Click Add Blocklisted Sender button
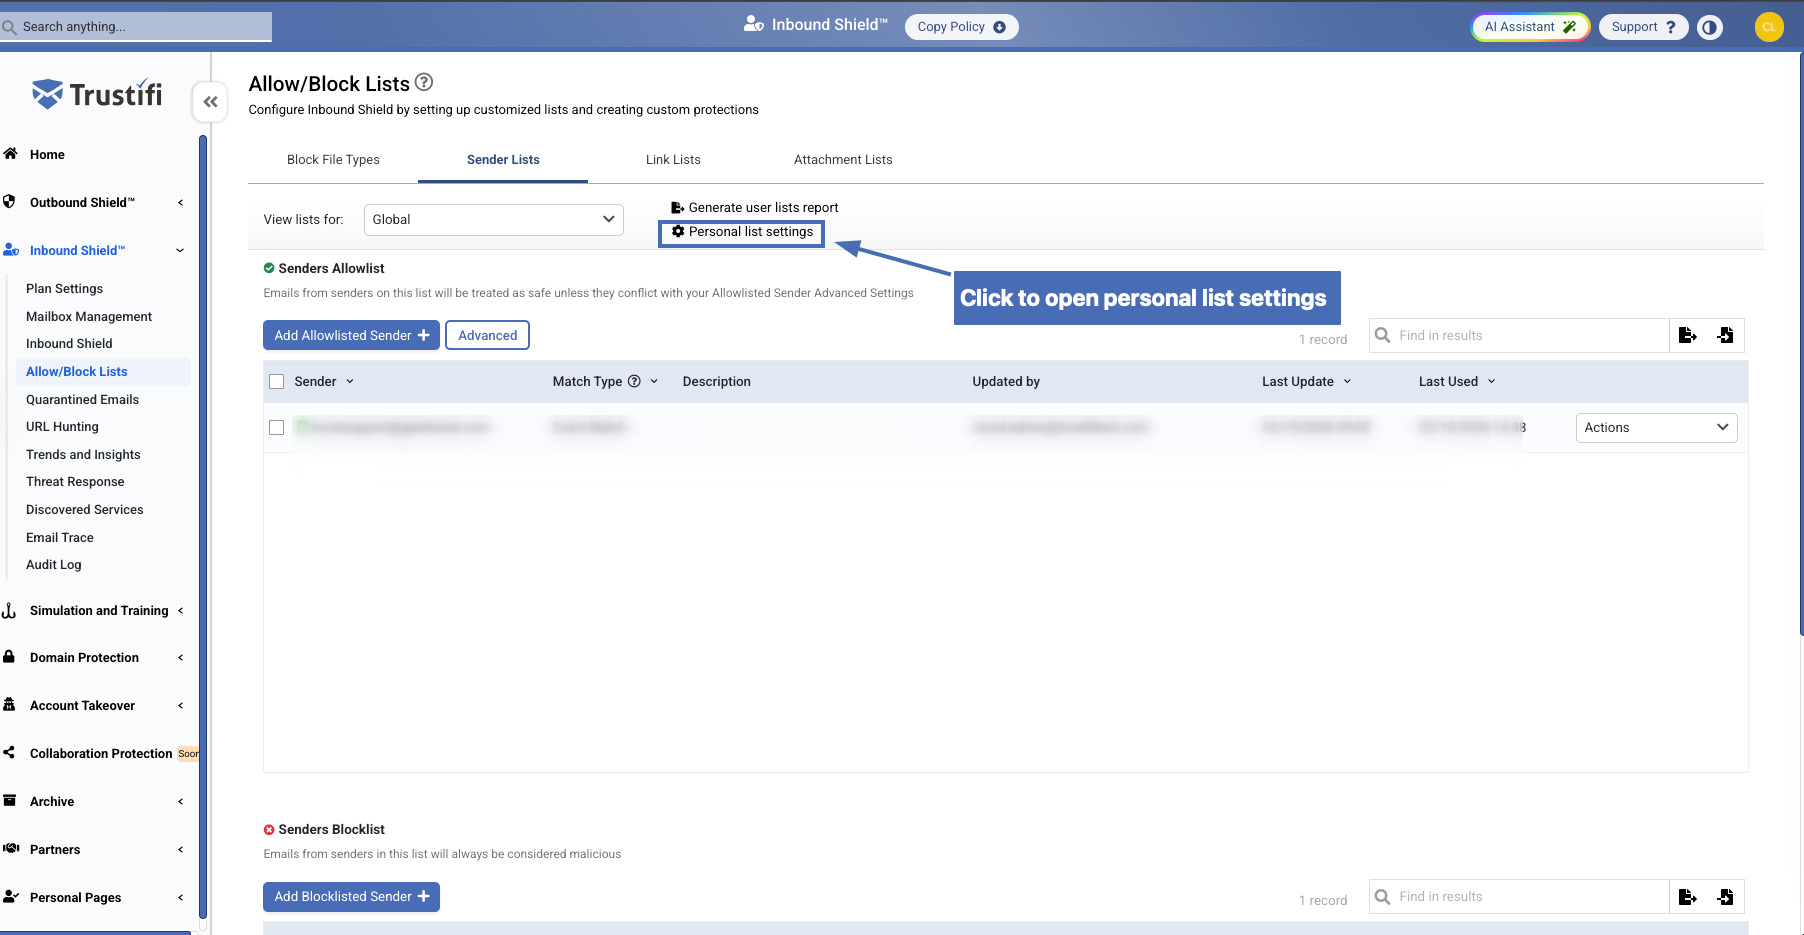This screenshot has height=935, width=1804. pos(351,896)
